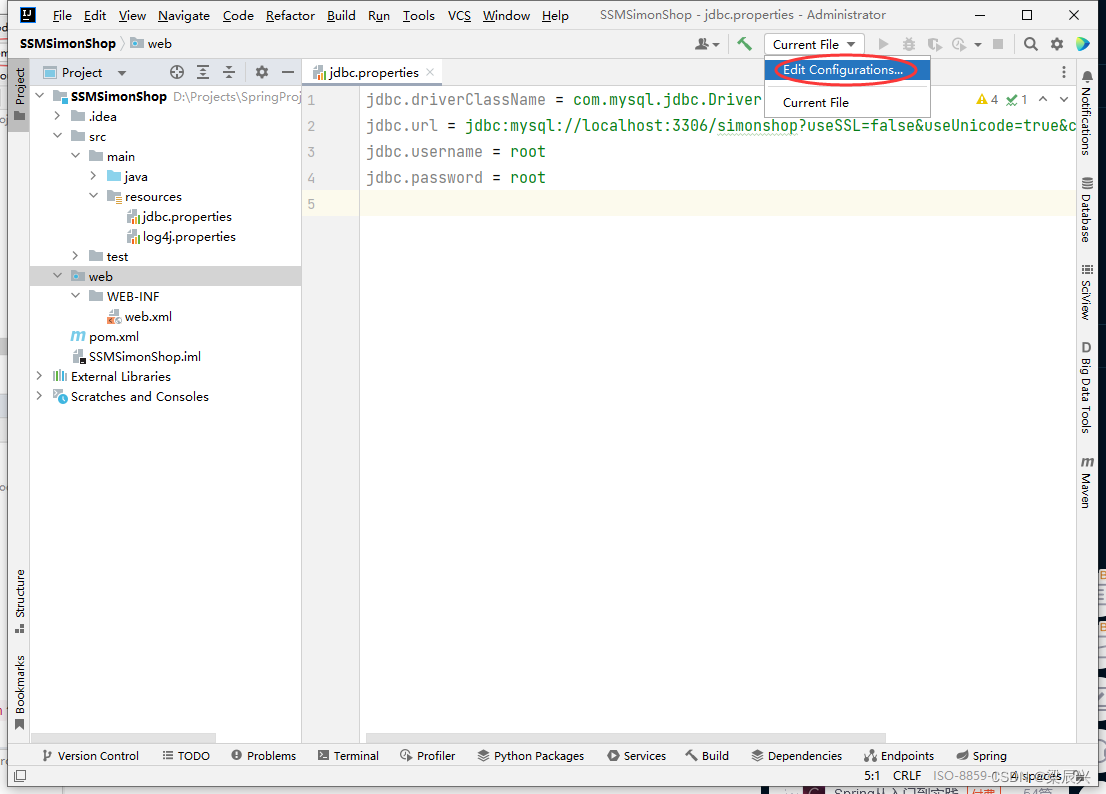Collapse the resources folder
Screen dimensions: 1106x794
point(93,196)
